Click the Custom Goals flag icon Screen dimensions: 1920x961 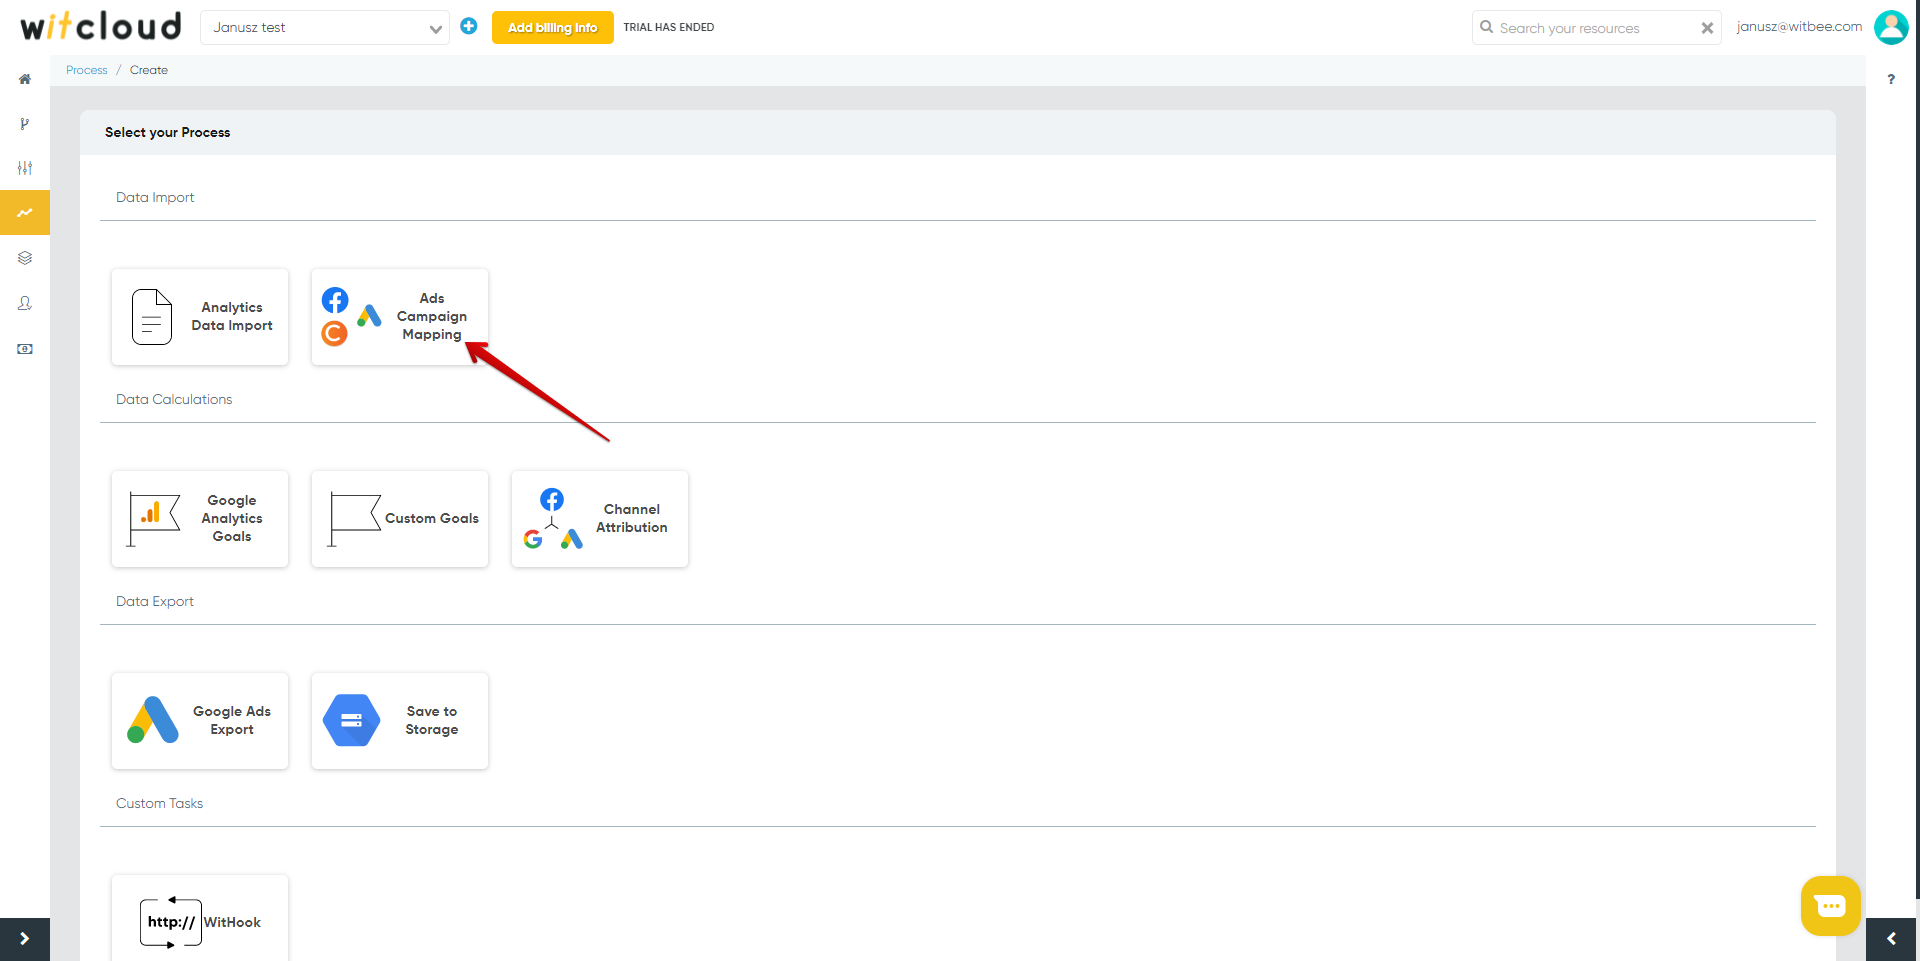click(355, 519)
